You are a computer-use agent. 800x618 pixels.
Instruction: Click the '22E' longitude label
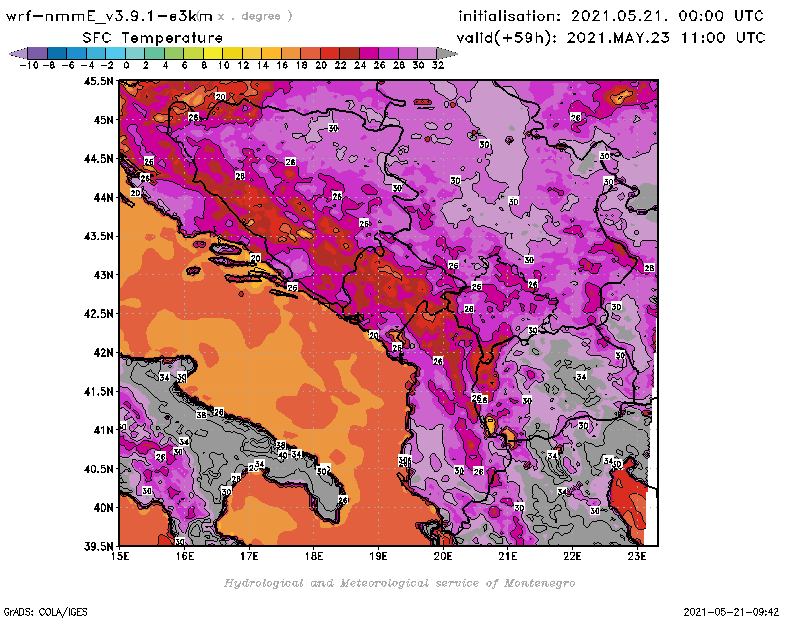coord(572,556)
